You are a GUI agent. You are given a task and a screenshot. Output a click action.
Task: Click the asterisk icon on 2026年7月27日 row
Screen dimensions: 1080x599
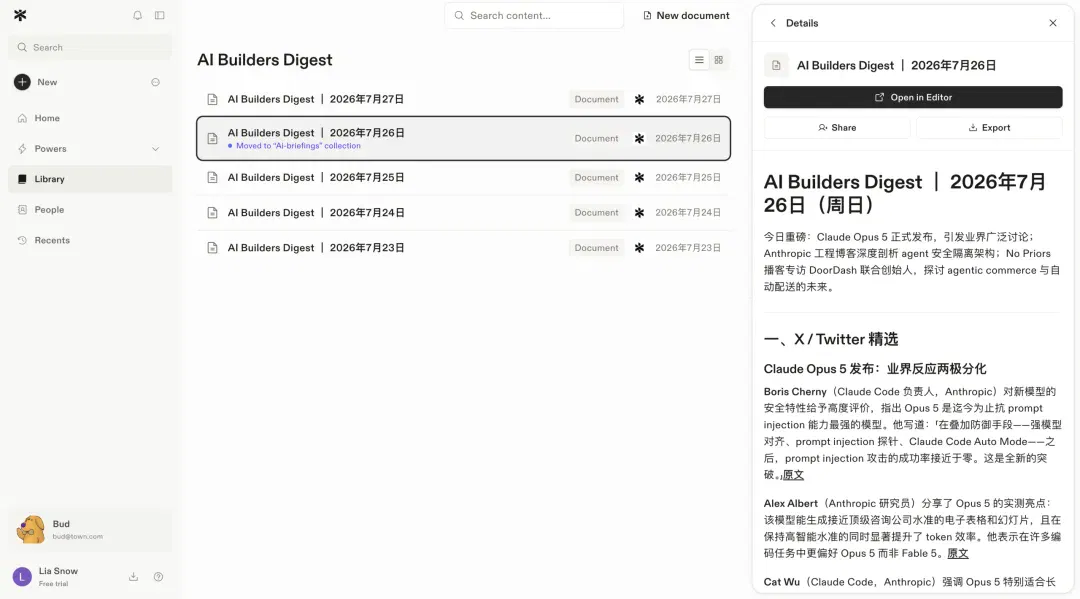pyautogui.click(x=639, y=99)
